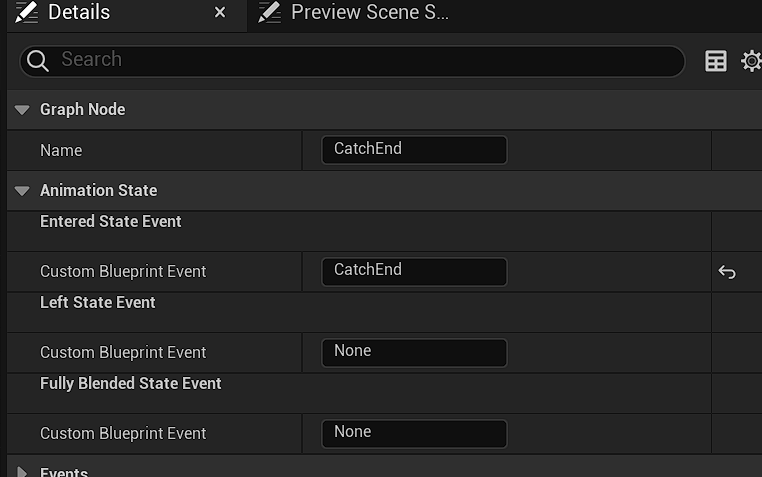
Task: Collapse the Graph Node section
Action: (x=22, y=110)
